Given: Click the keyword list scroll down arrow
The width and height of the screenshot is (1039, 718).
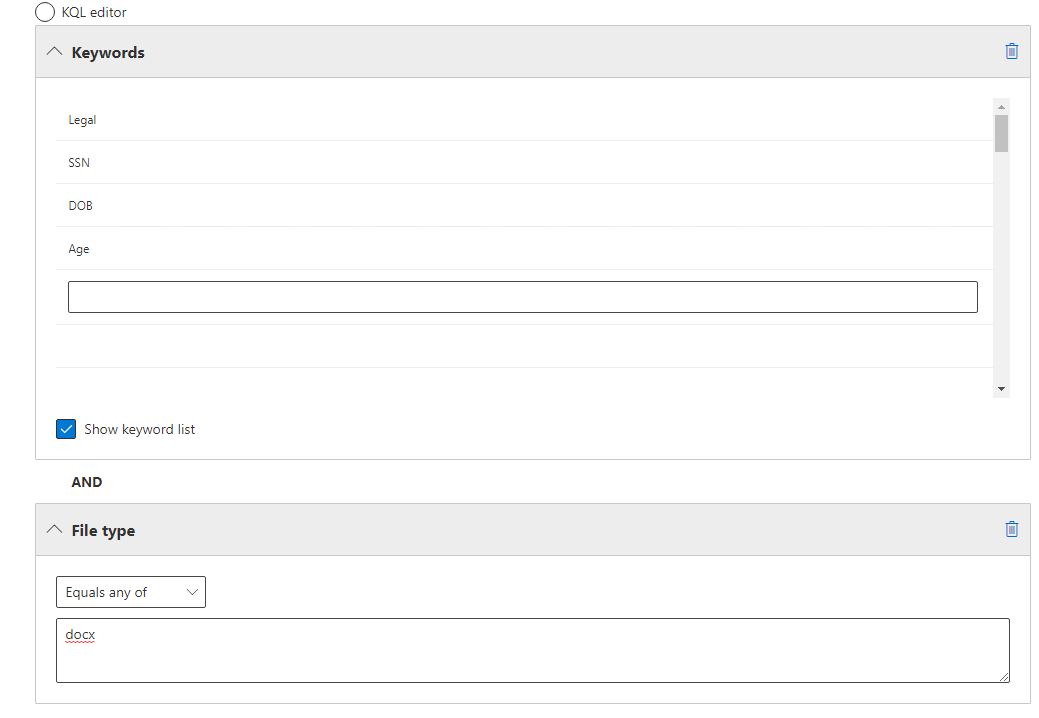Looking at the screenshot, I should tap(1001, 389).
